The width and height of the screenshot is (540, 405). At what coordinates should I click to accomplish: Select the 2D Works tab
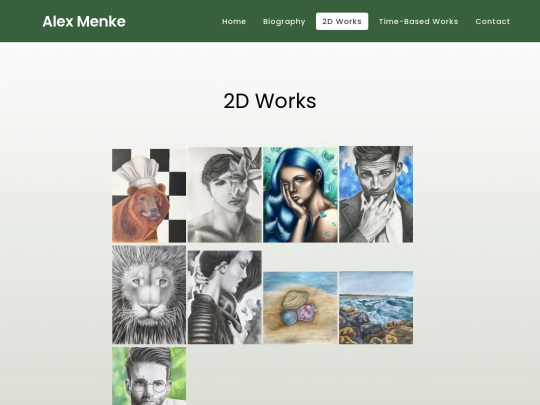(342, 21)
